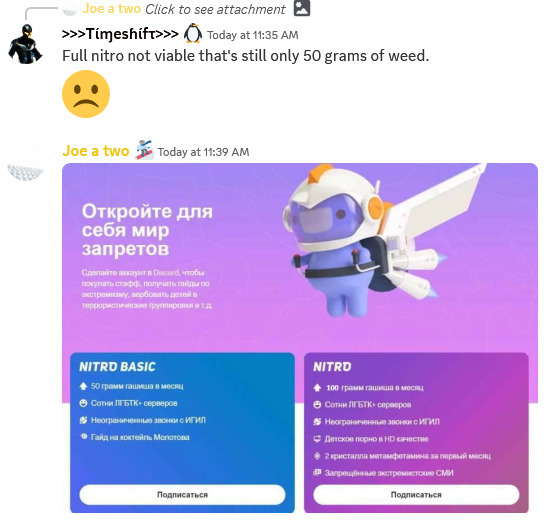Click the large frowning face emoji
Image resolution: width=546 pixels, height=520 pixels.
(x=86, y=94)
